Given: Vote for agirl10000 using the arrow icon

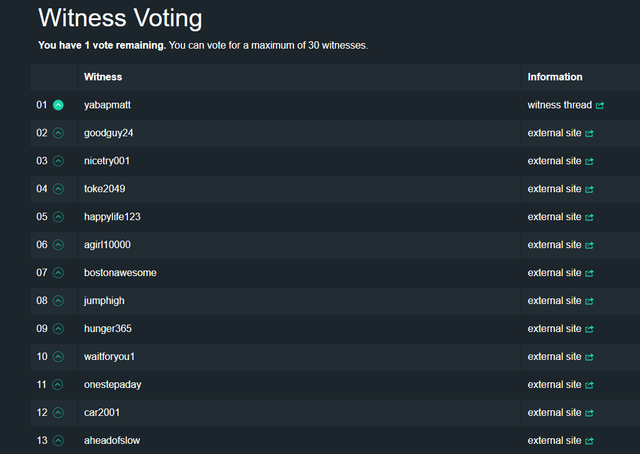Looking at the screenshot, I should coord(58,245).
